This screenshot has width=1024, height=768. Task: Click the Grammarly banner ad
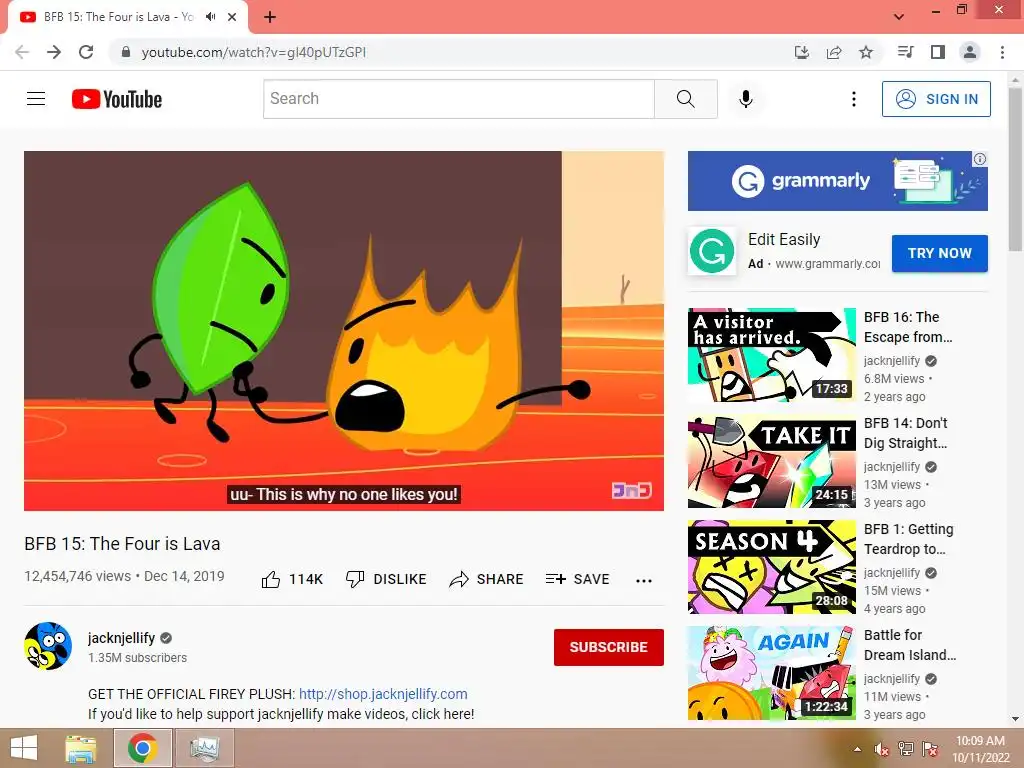coord(837,181)
